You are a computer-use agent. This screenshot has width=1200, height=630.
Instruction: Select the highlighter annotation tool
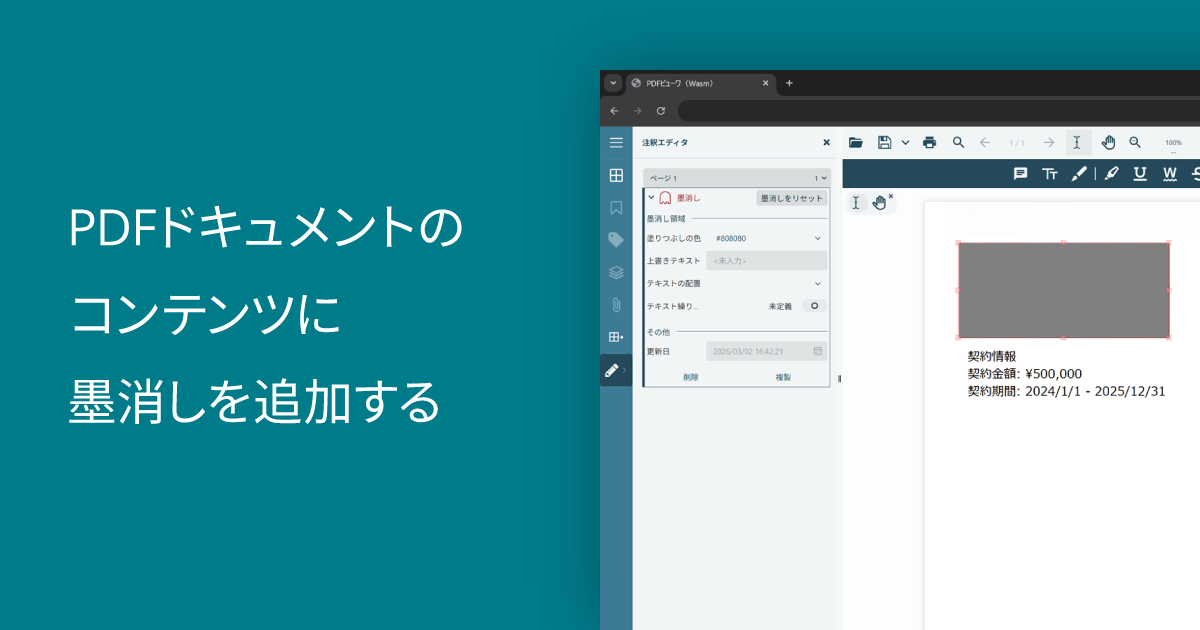point(1111,173)
